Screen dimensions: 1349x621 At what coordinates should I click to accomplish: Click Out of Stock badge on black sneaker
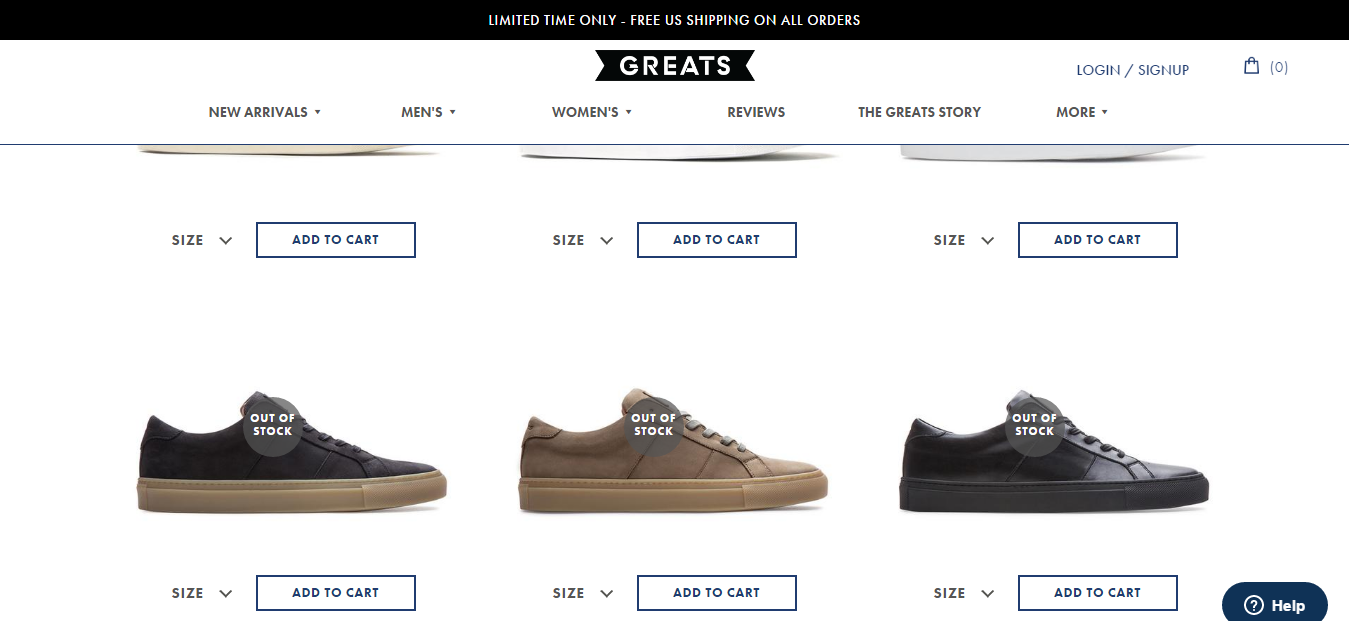(1034, 425)
